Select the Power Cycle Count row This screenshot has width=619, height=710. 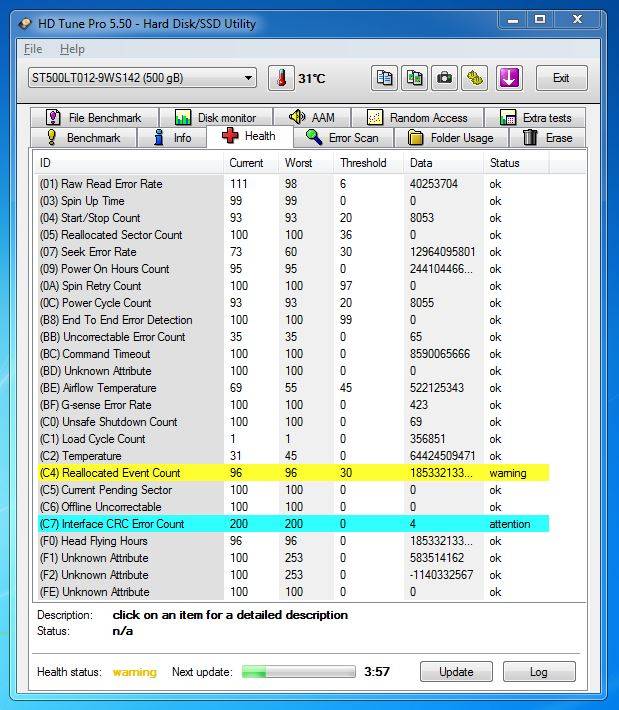click(293, 303)
